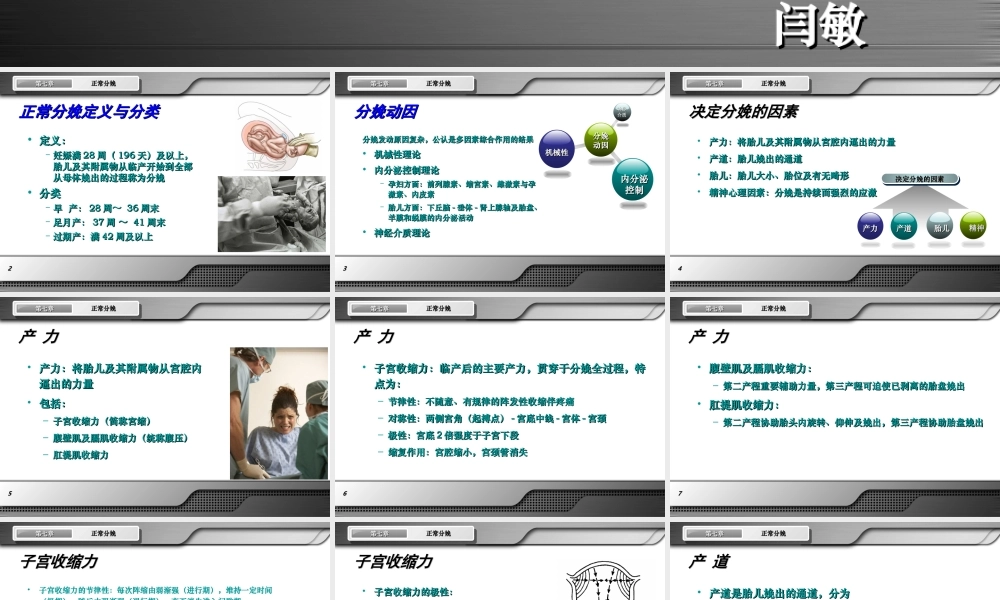Click the 内分泌控制 sphere graphic
1000x600 pixels.
633,183
